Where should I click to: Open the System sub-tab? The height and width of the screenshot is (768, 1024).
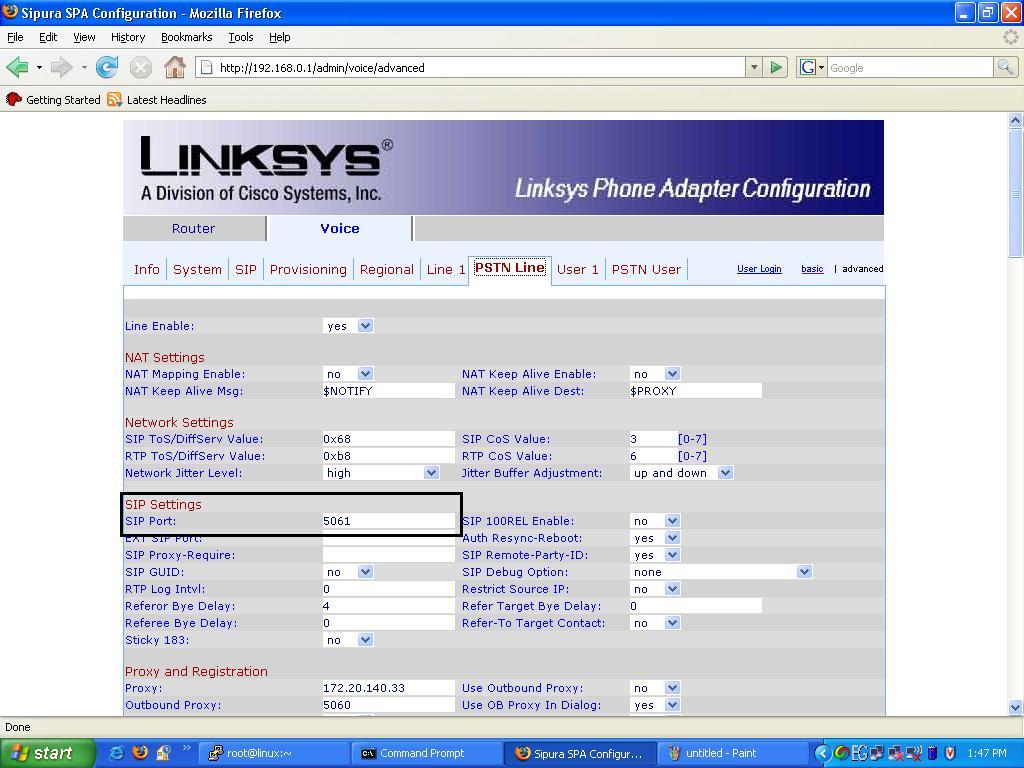point(197,270)
